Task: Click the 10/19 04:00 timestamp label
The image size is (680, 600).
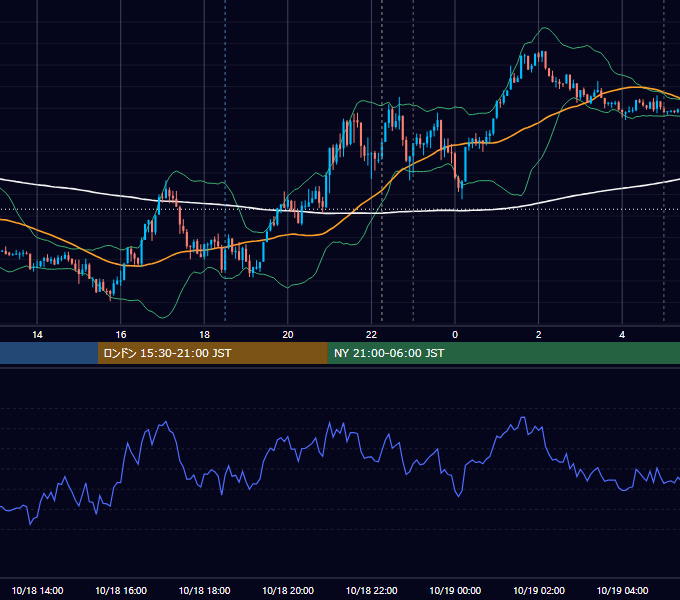Action: [622, 590]
